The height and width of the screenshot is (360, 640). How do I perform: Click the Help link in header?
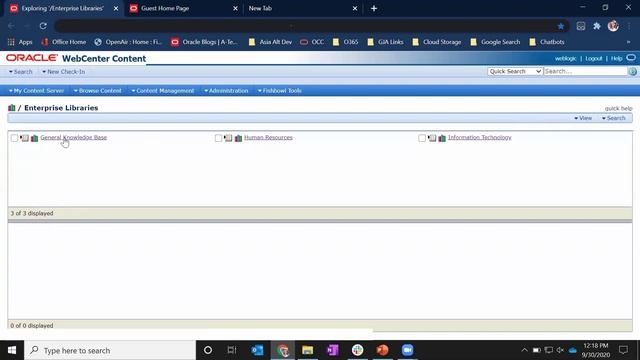click(616, 58)
